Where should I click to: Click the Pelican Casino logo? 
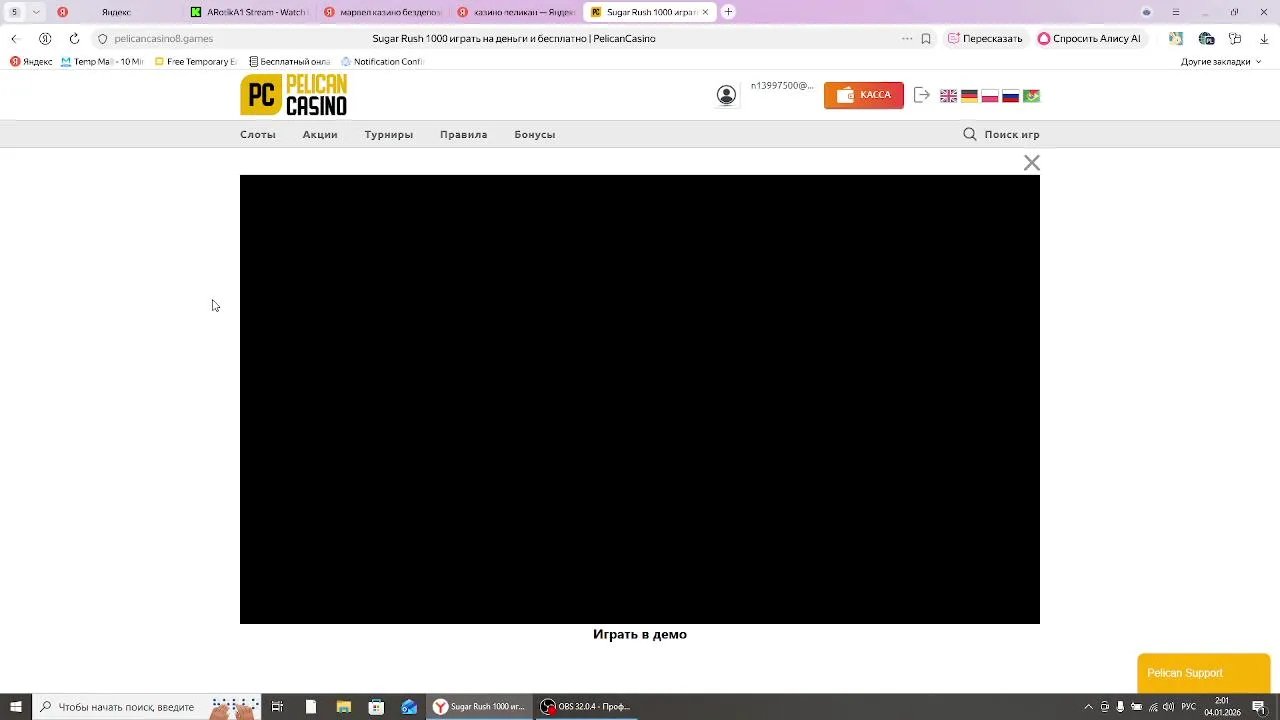point(293,95)
